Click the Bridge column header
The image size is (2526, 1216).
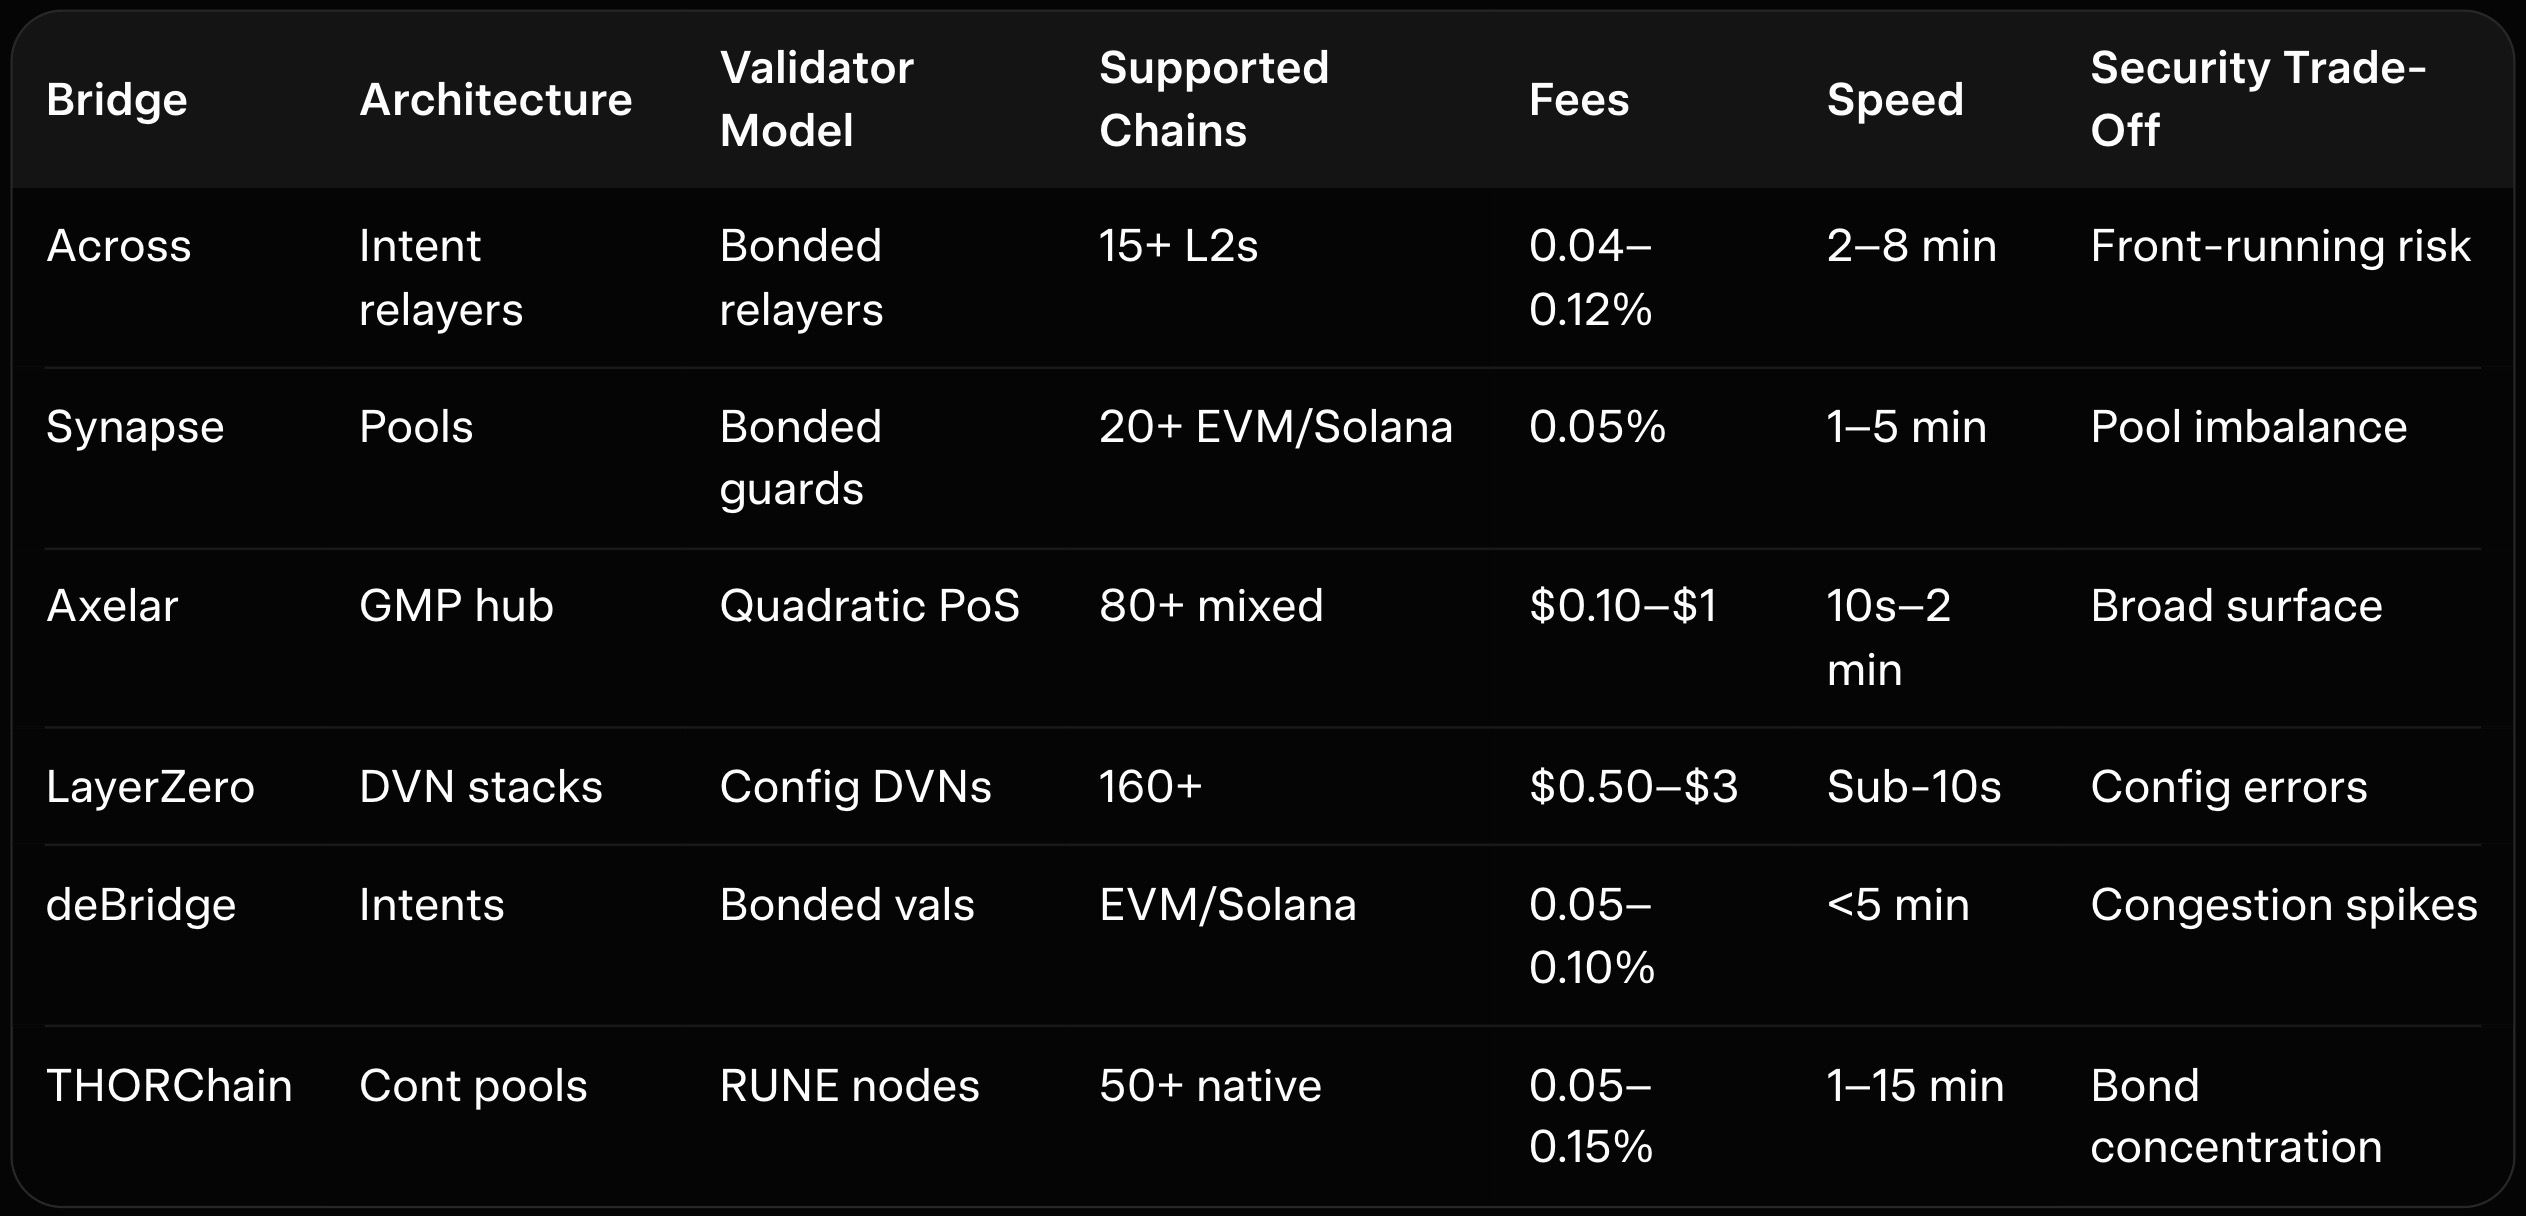[117, 100]
